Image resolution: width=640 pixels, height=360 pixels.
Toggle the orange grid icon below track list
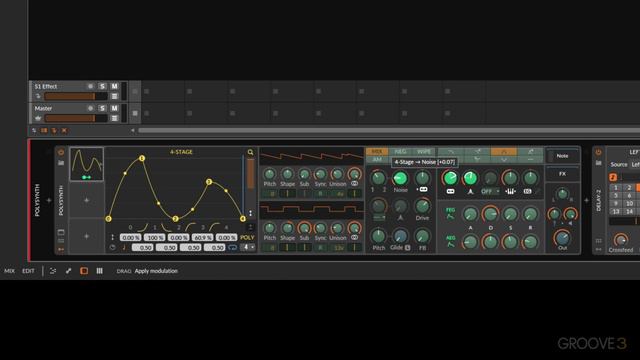[x=44, y=131]
